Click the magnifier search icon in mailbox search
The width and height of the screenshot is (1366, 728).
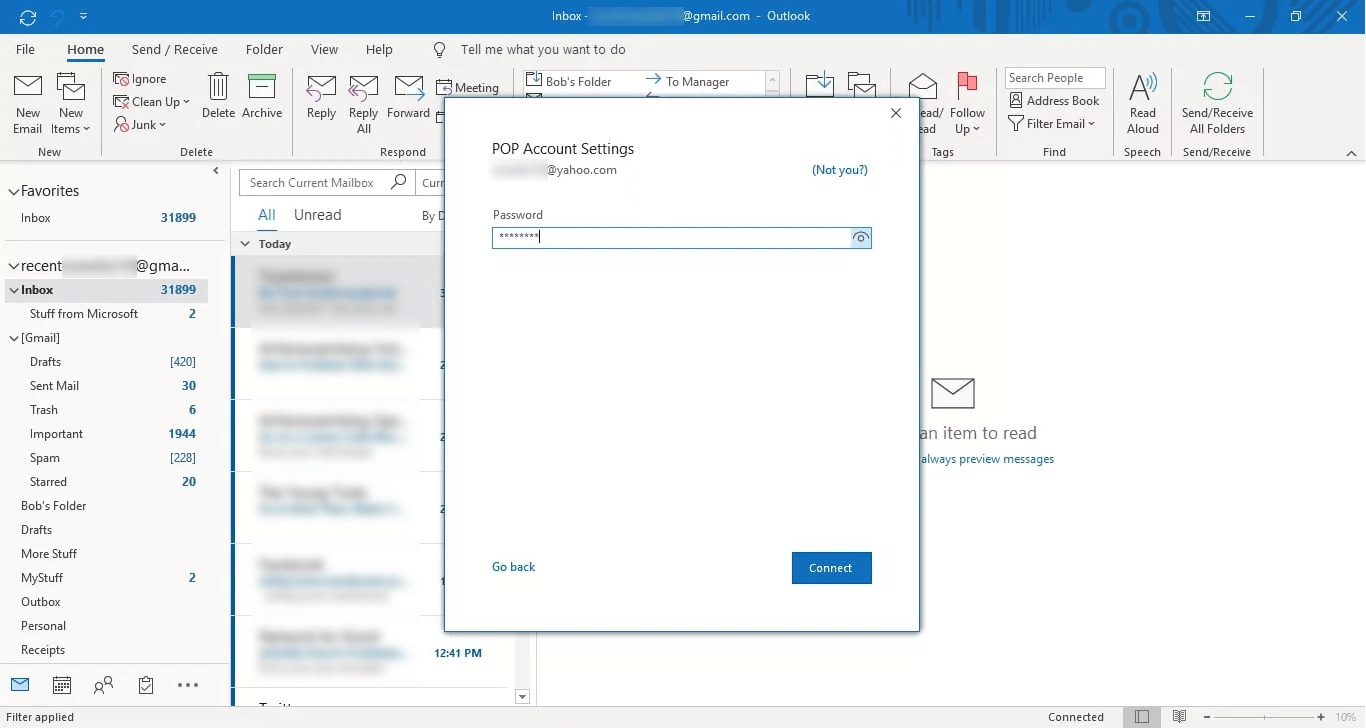399,182
